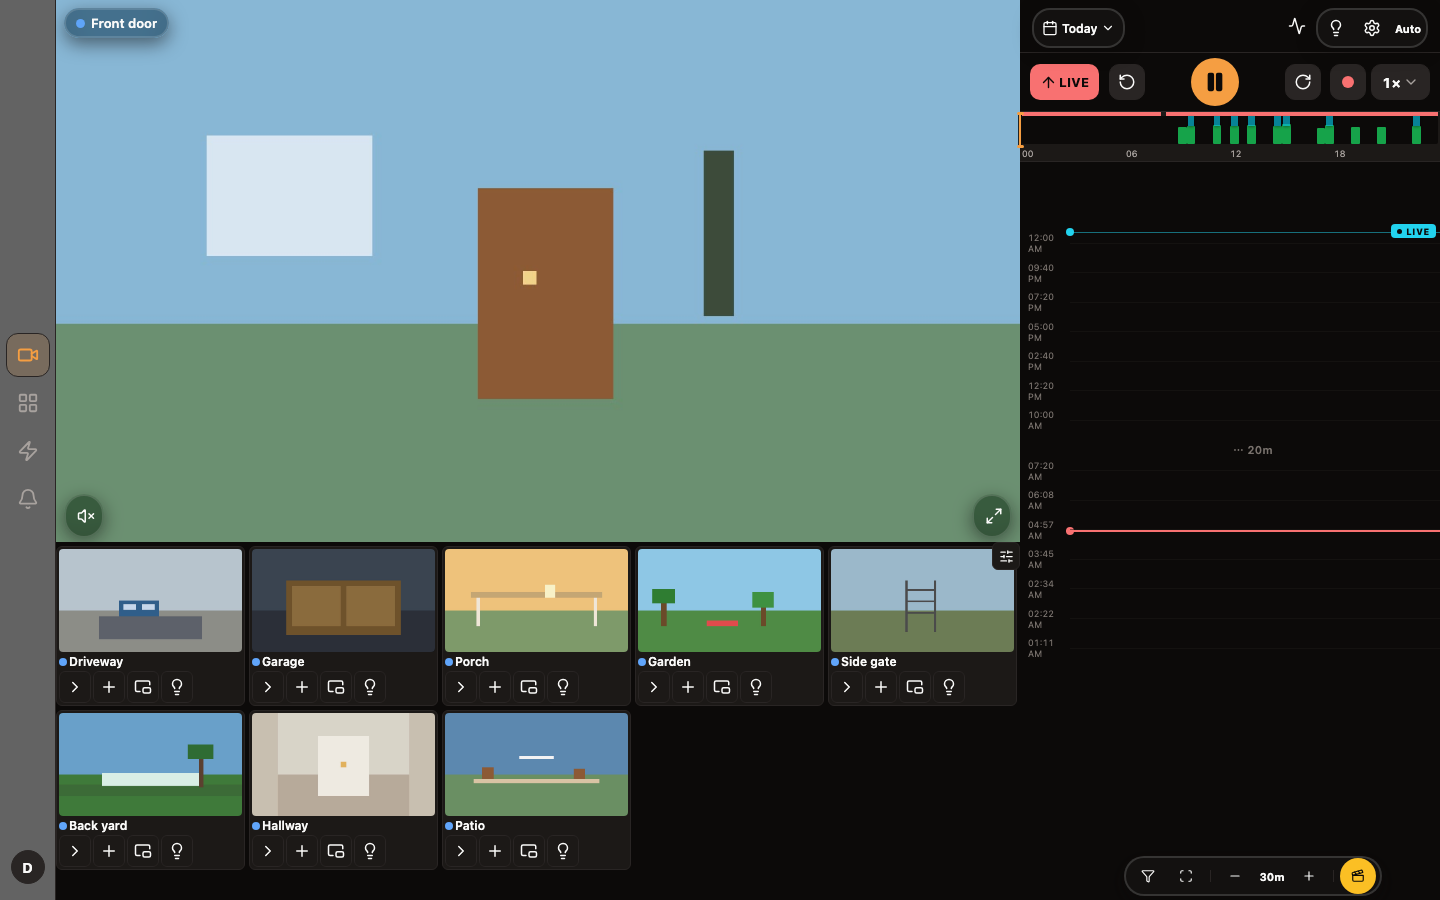
Task: Rewind with the counter-clockwise arrow button
Action: point(1127,82)
